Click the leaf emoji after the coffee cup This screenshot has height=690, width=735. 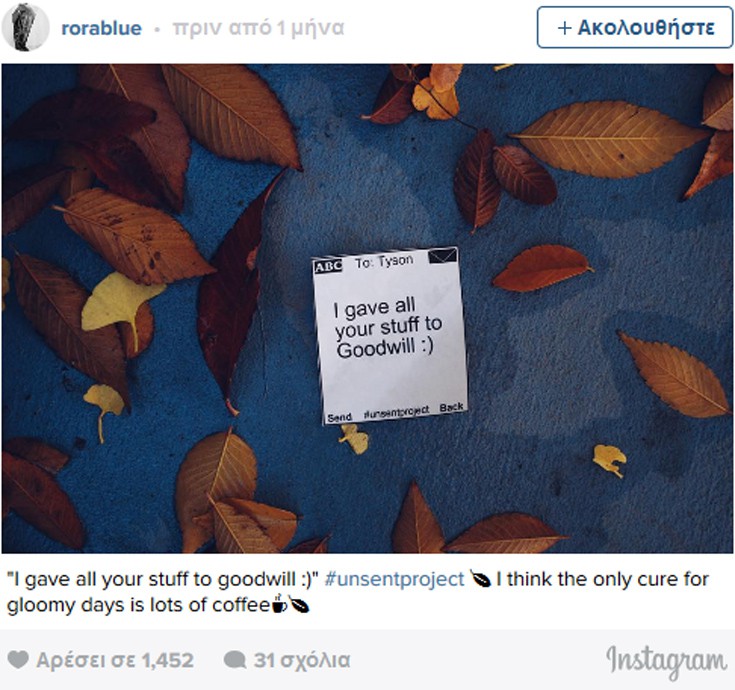click(299, 605)
